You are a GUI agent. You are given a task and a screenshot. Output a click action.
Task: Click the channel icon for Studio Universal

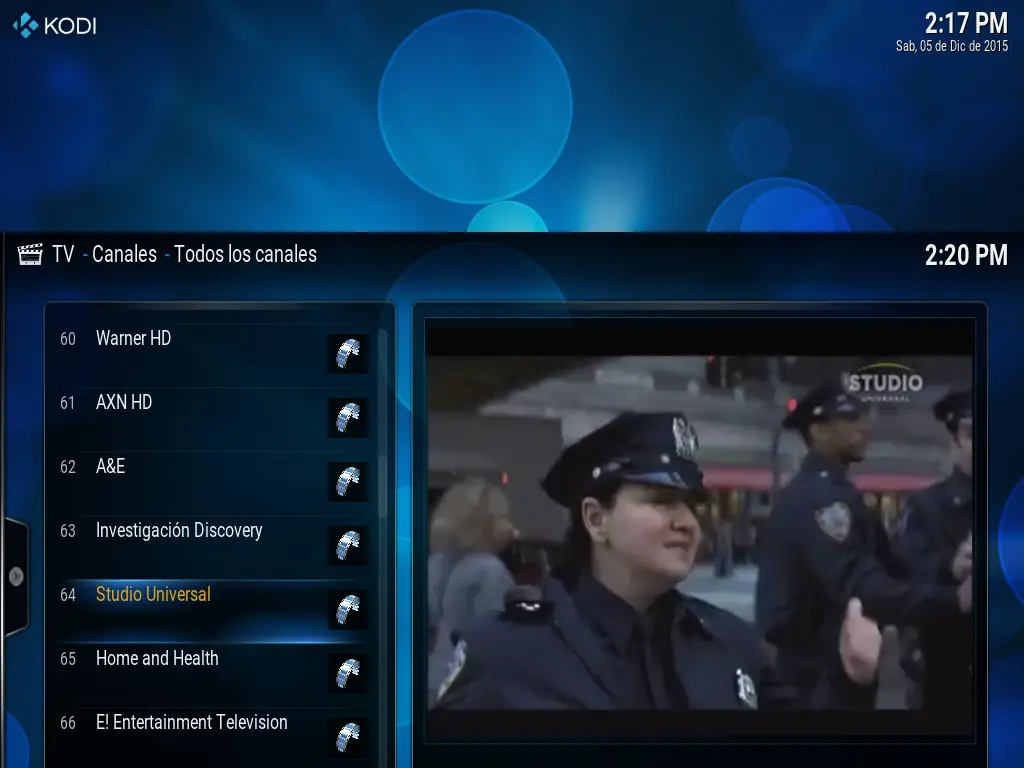click(x=347, y=610)
